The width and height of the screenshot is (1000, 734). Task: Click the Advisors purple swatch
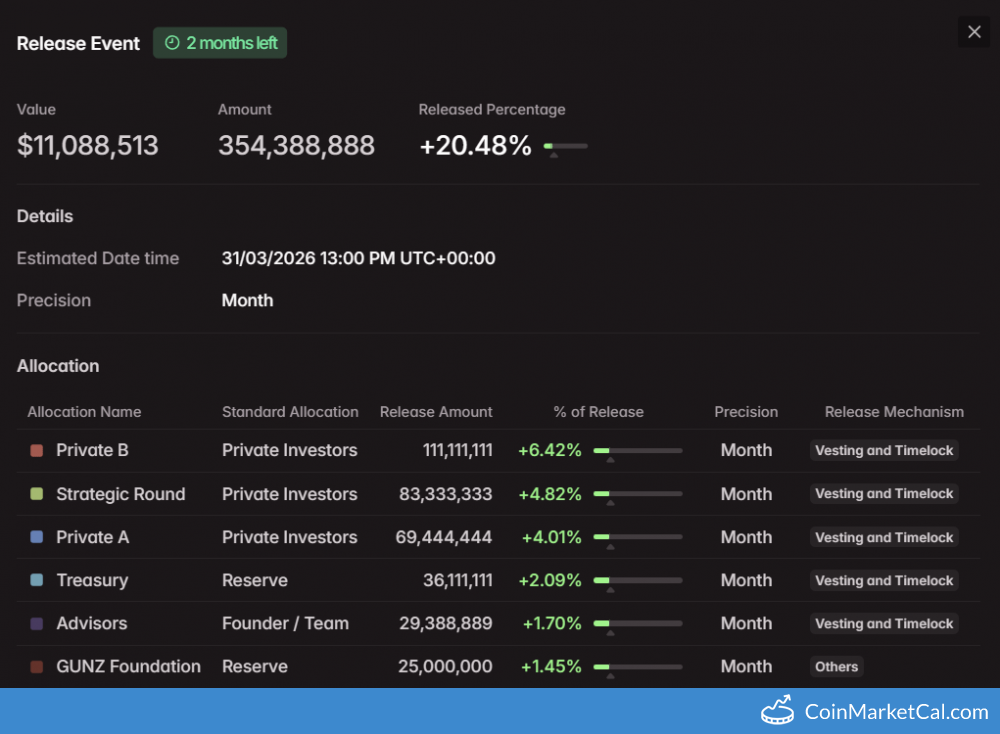click(x=37, y=623)
